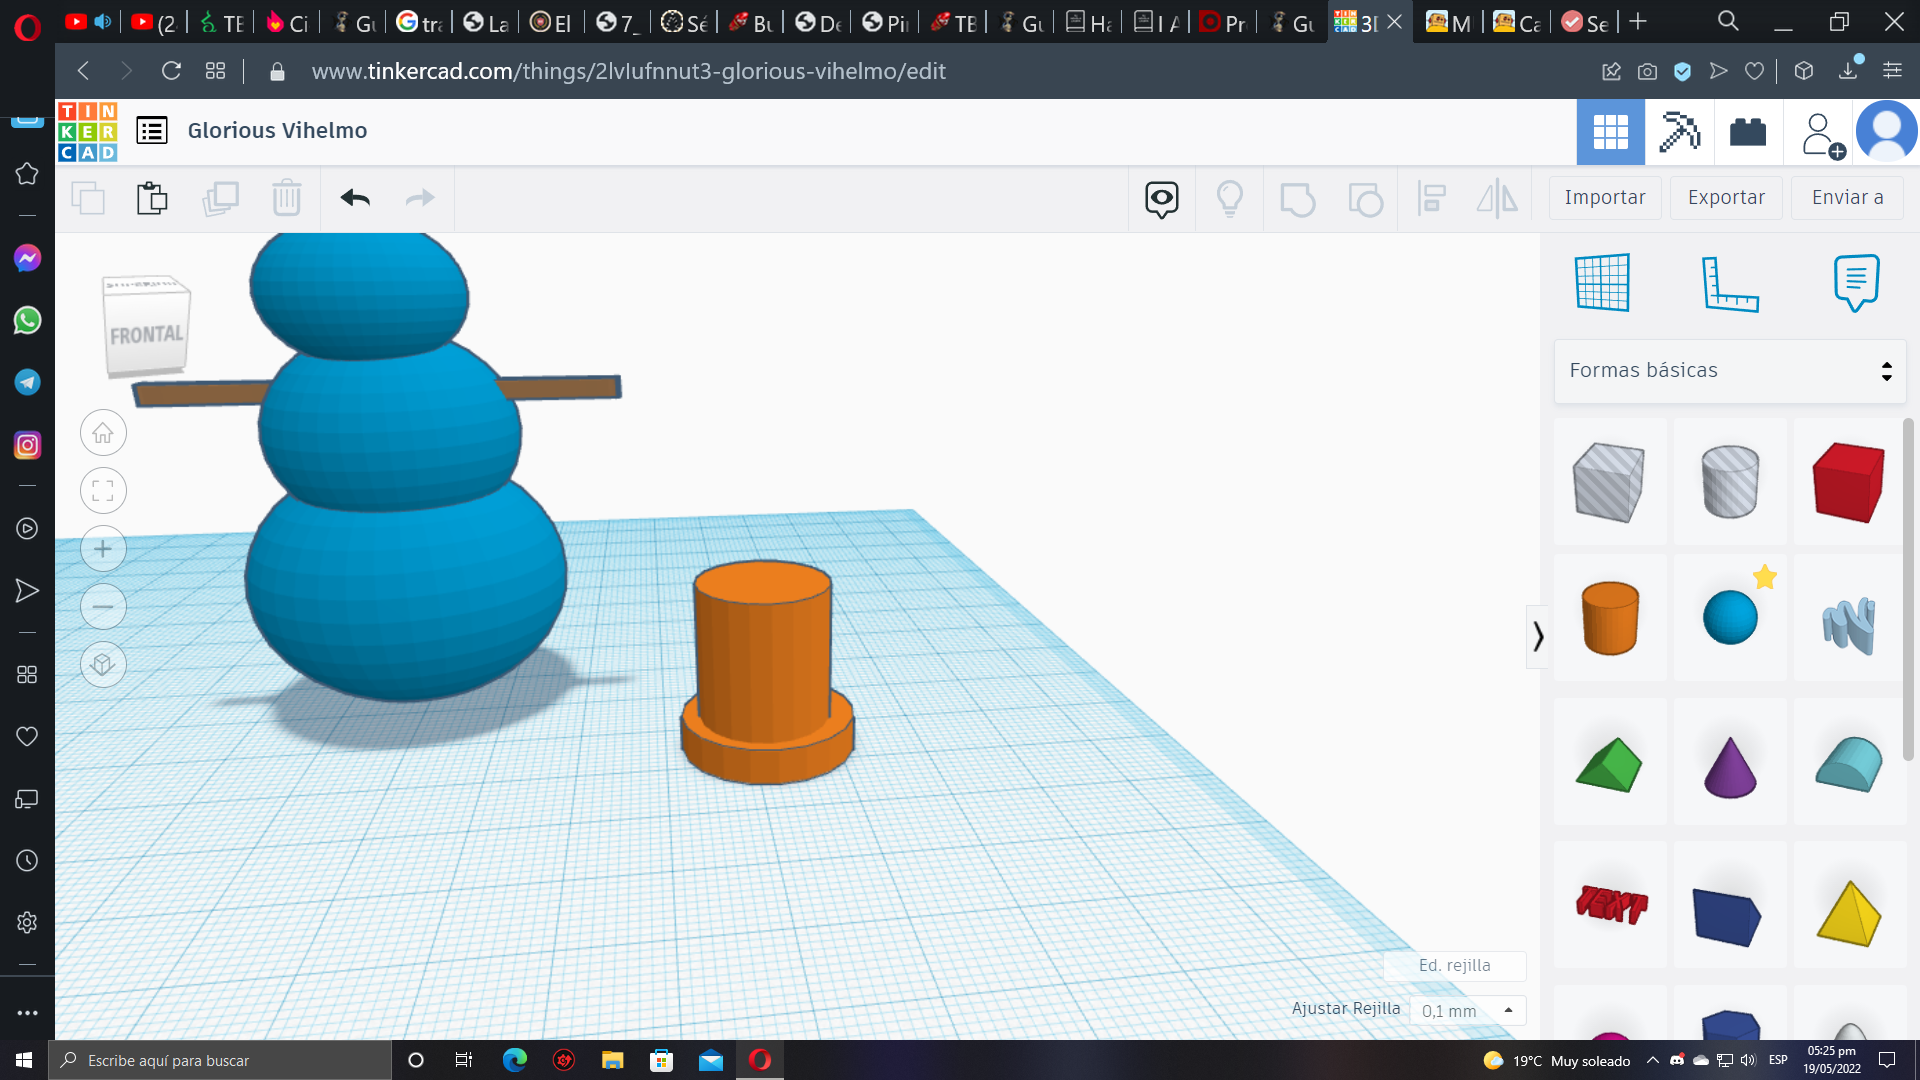
Task: Collapse the shapes panel with the chevron
Action: tap(1538, 636)
